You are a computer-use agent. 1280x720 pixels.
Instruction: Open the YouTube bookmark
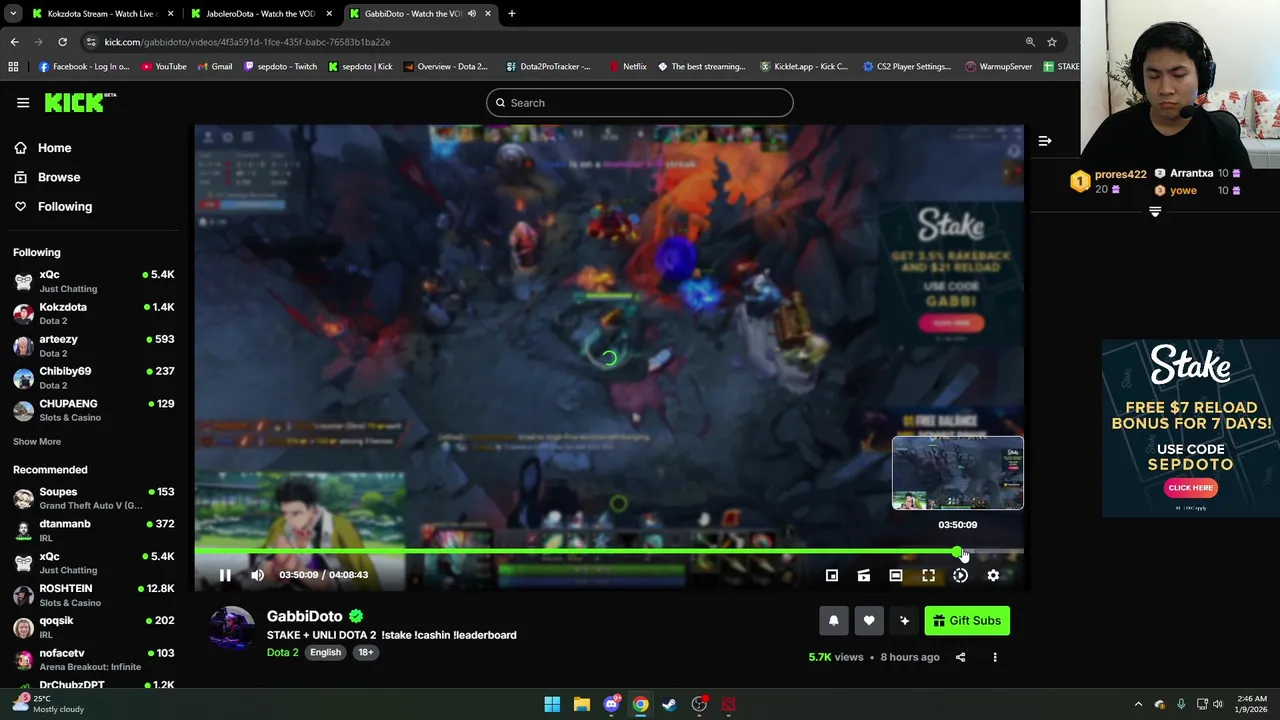pyautogui.click(x=164, y=67)
